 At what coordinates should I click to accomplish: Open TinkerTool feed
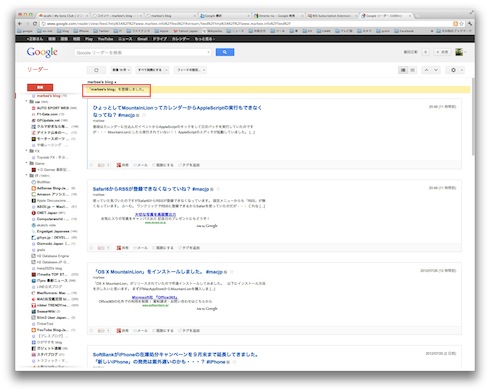tap(42, 324)
